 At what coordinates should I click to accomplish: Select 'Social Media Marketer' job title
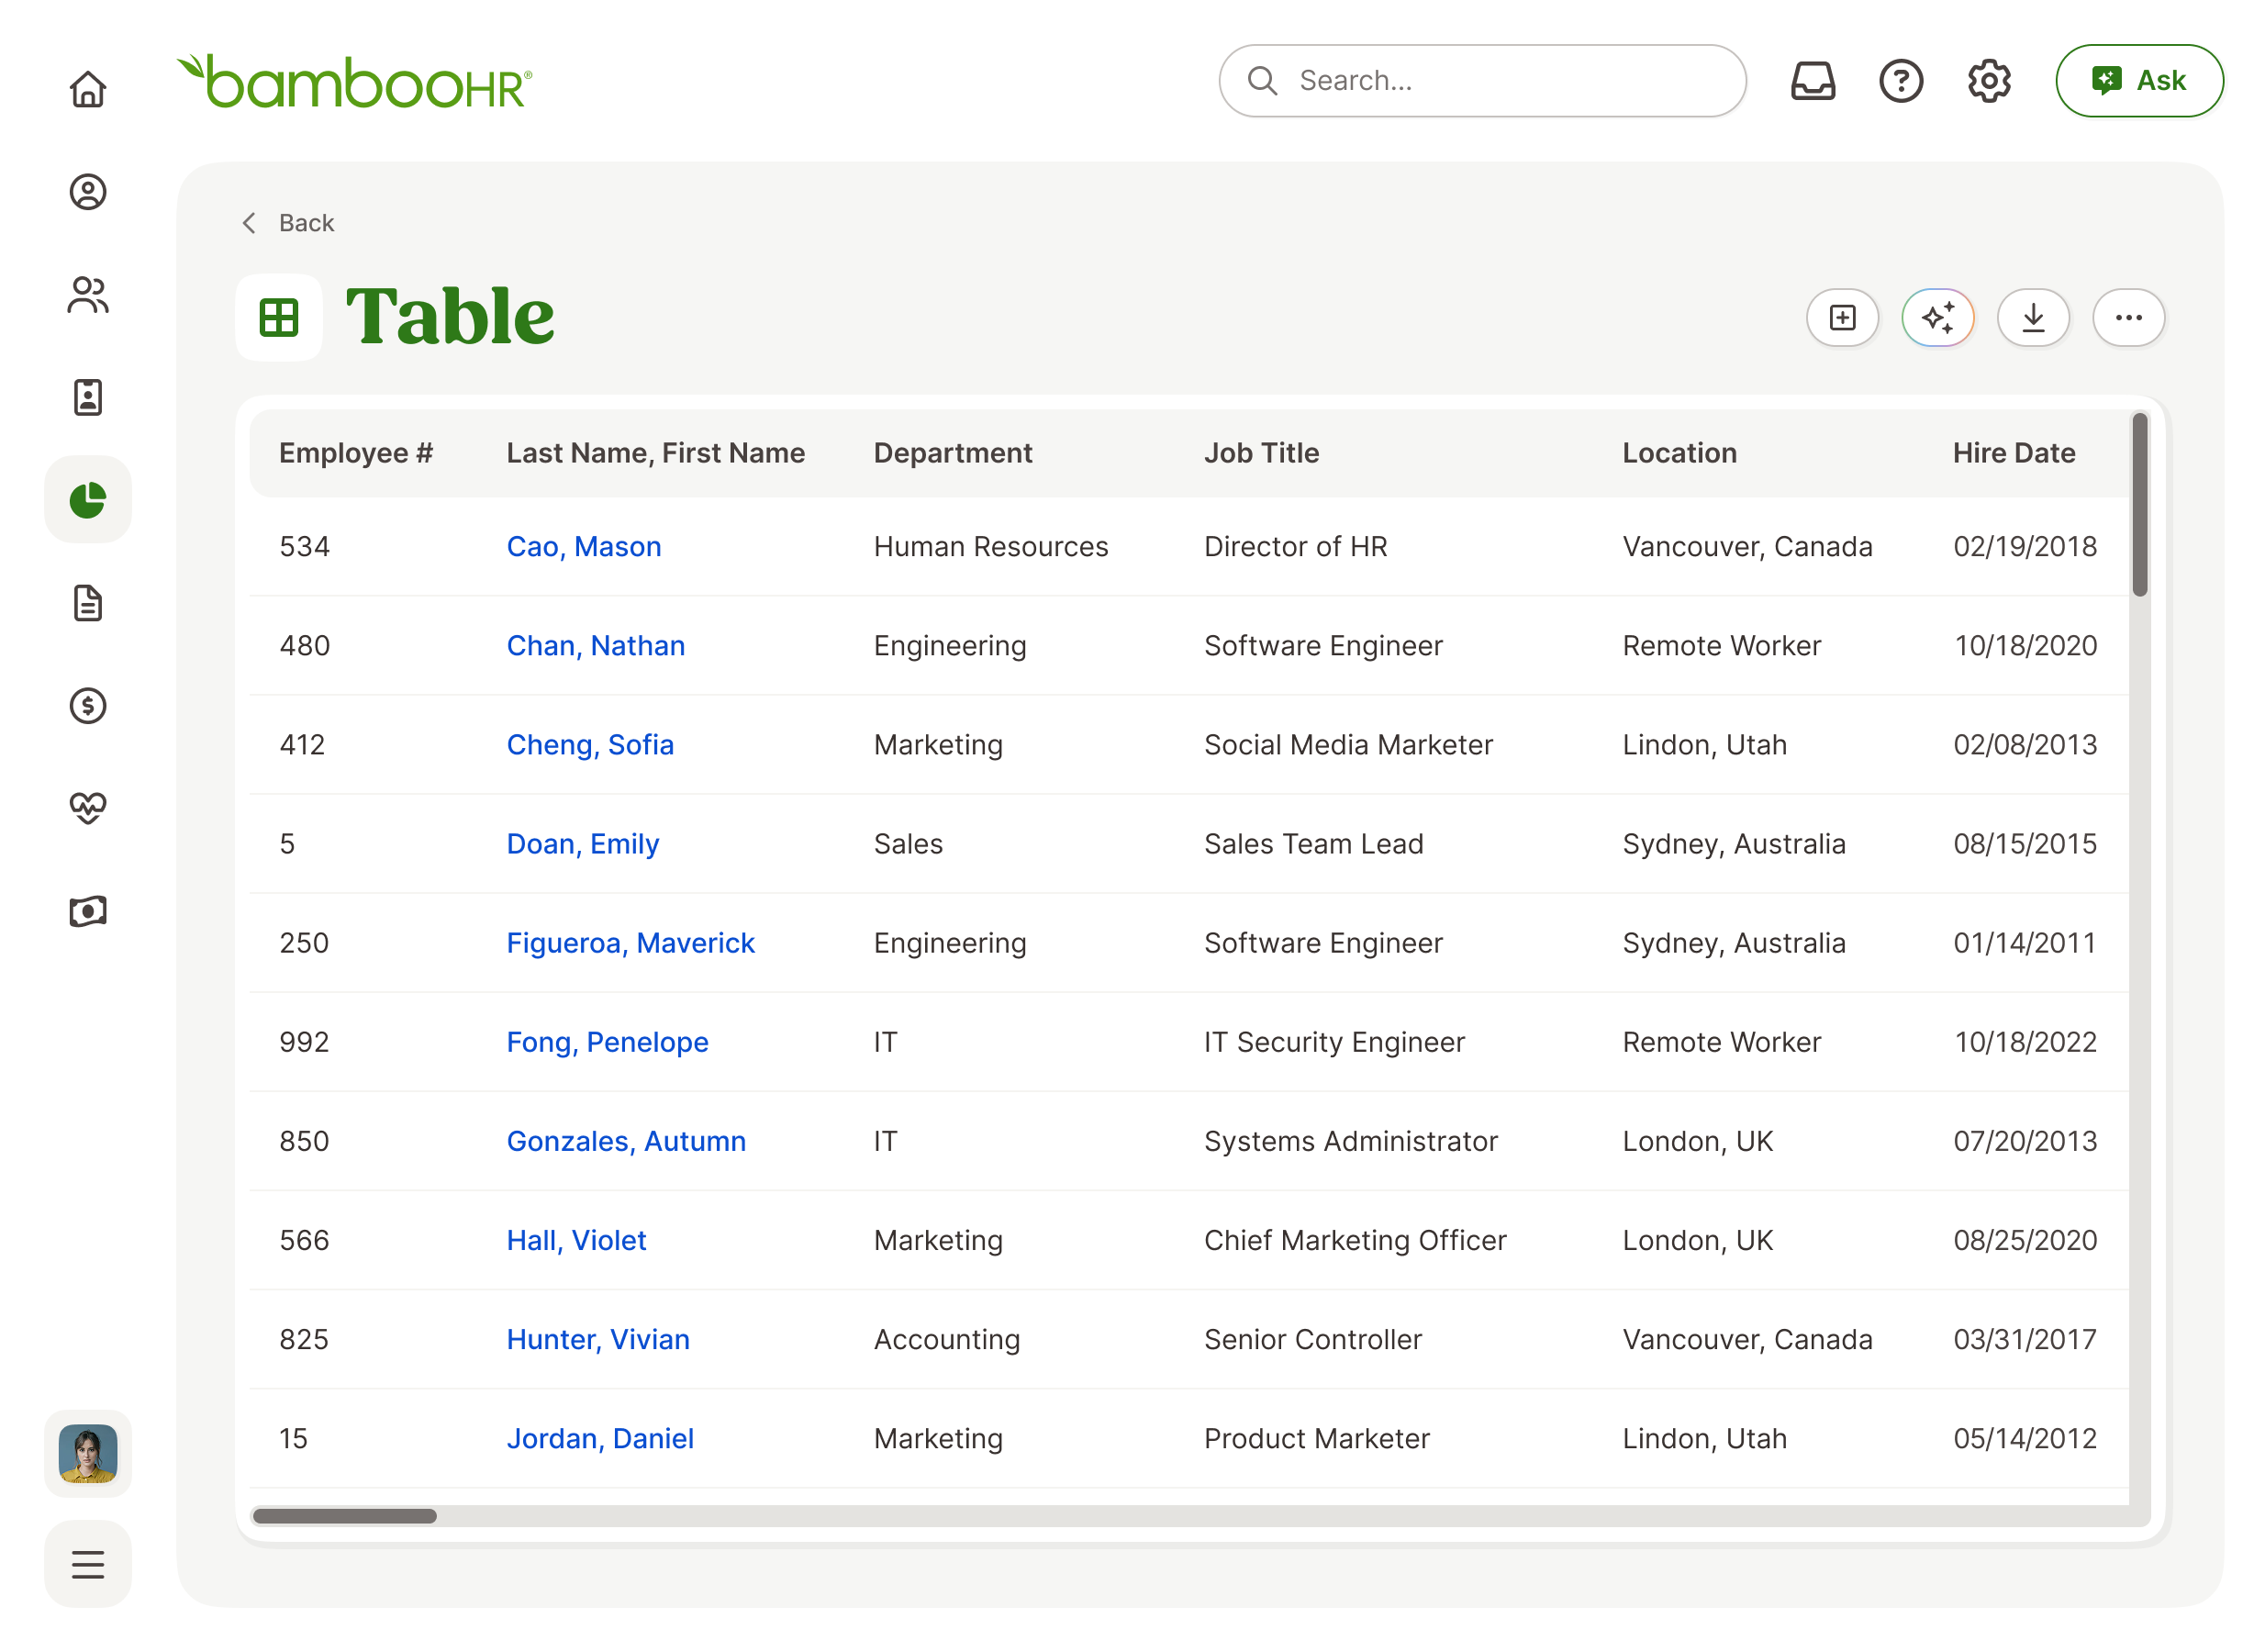1348,744
